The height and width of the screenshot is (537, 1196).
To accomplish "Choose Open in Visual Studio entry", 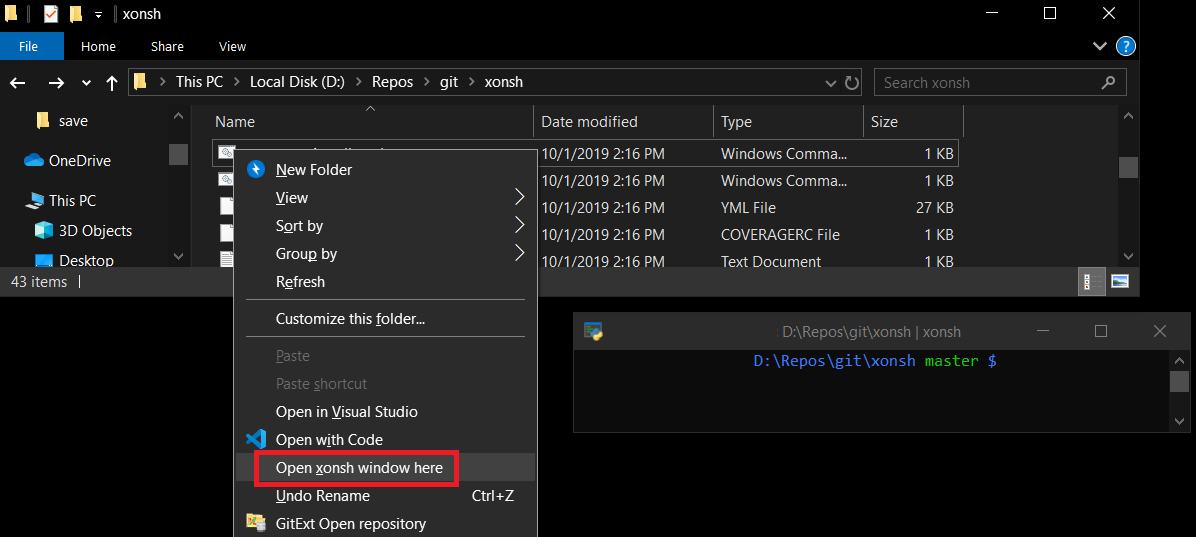I will pos(385,412).
